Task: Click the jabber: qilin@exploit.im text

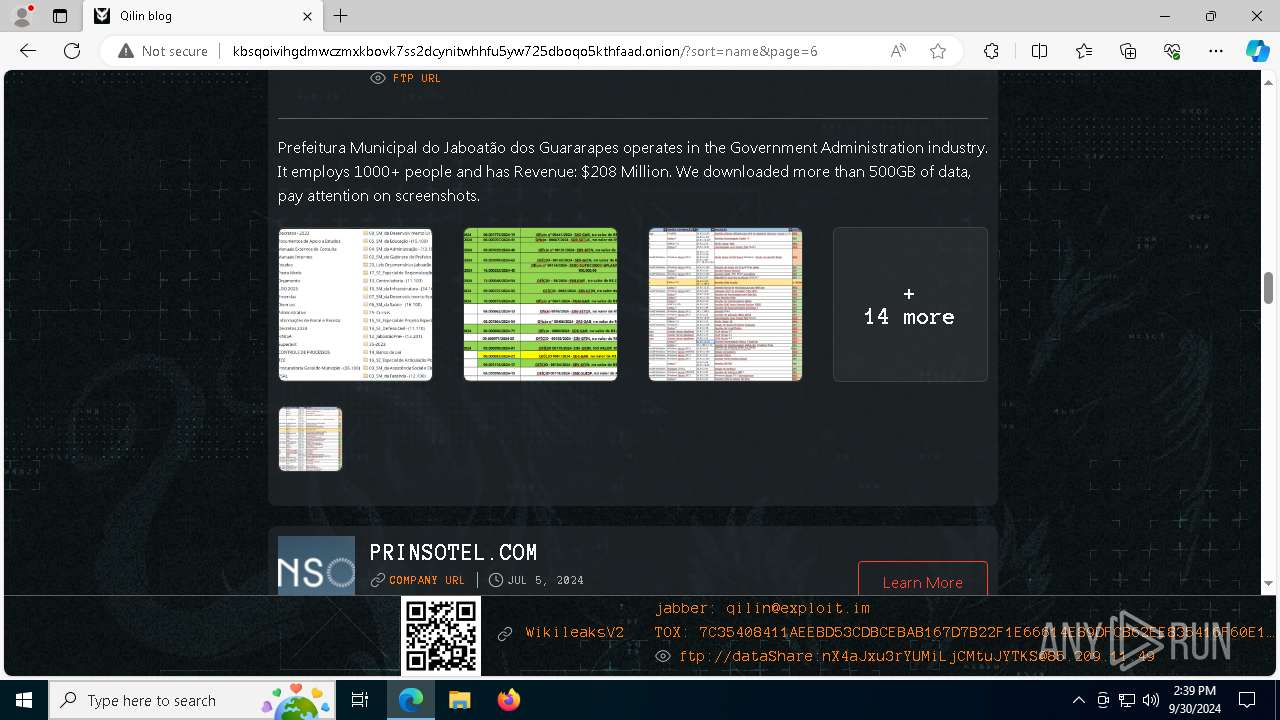Action: (762, 608)
